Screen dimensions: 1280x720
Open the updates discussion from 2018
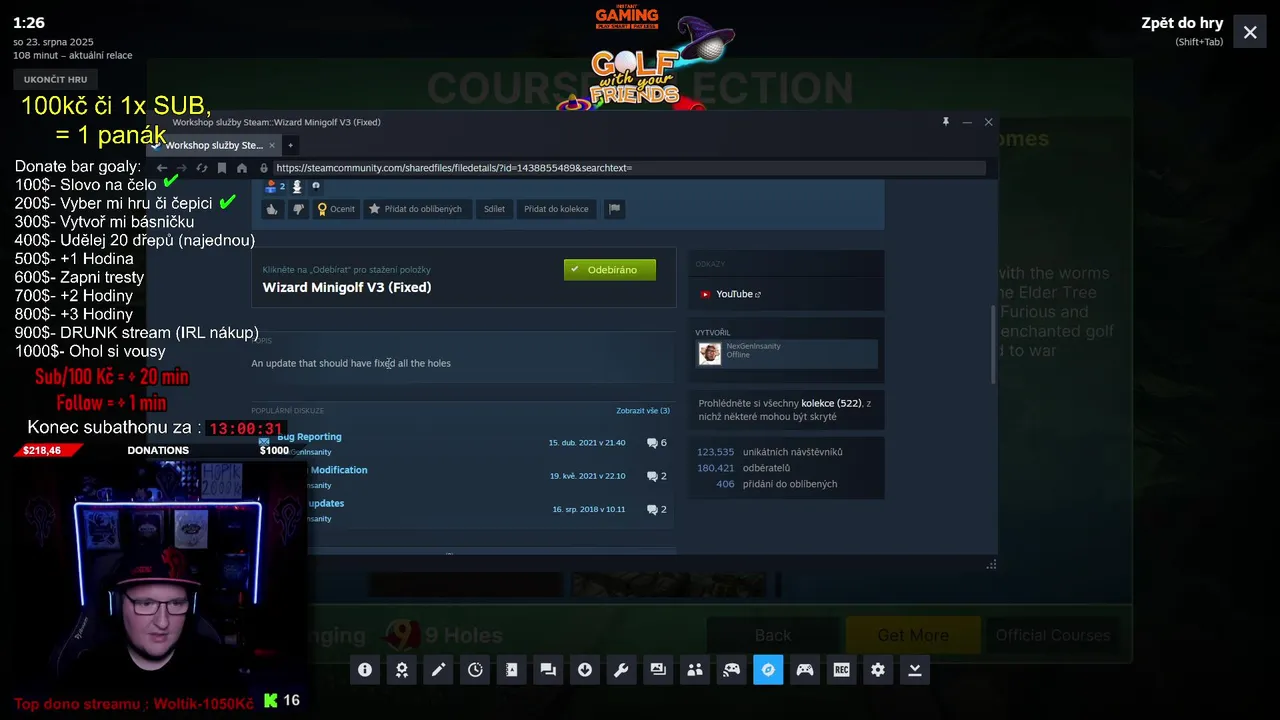[326, 503]
